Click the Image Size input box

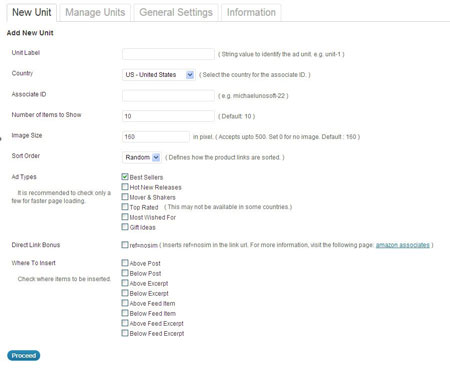(x=156, y=137)
